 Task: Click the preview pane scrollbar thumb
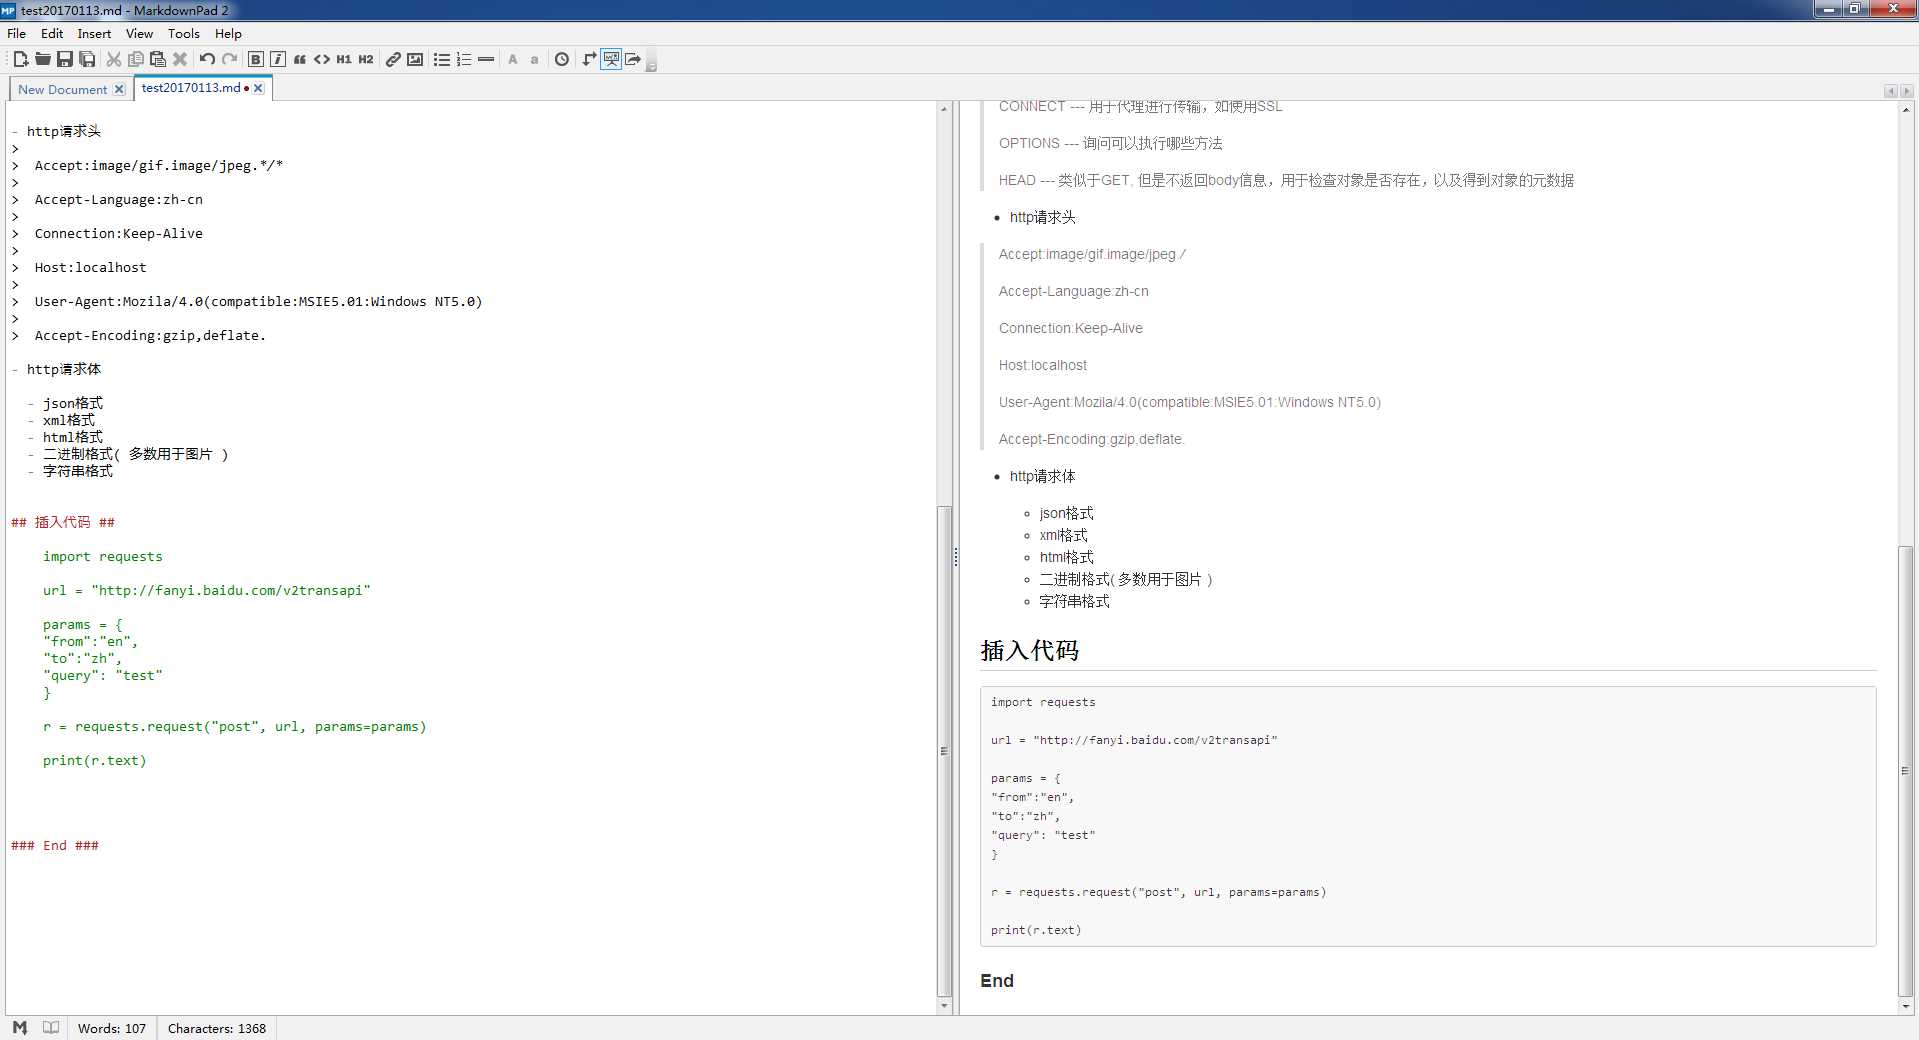click(x=1905, y=770)
